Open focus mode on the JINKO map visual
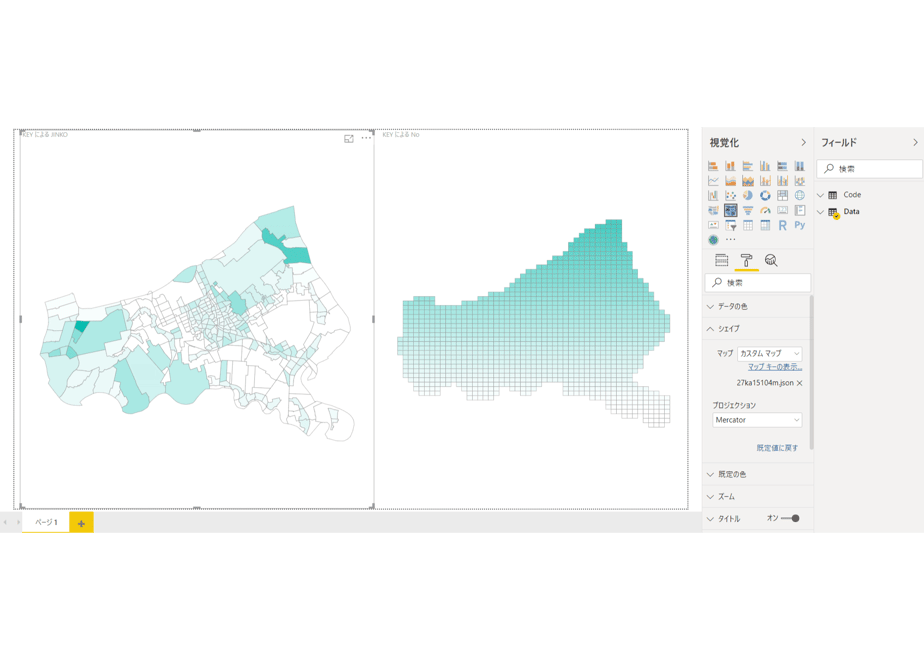This screenshot has width=924, height=660. point(349,138)
